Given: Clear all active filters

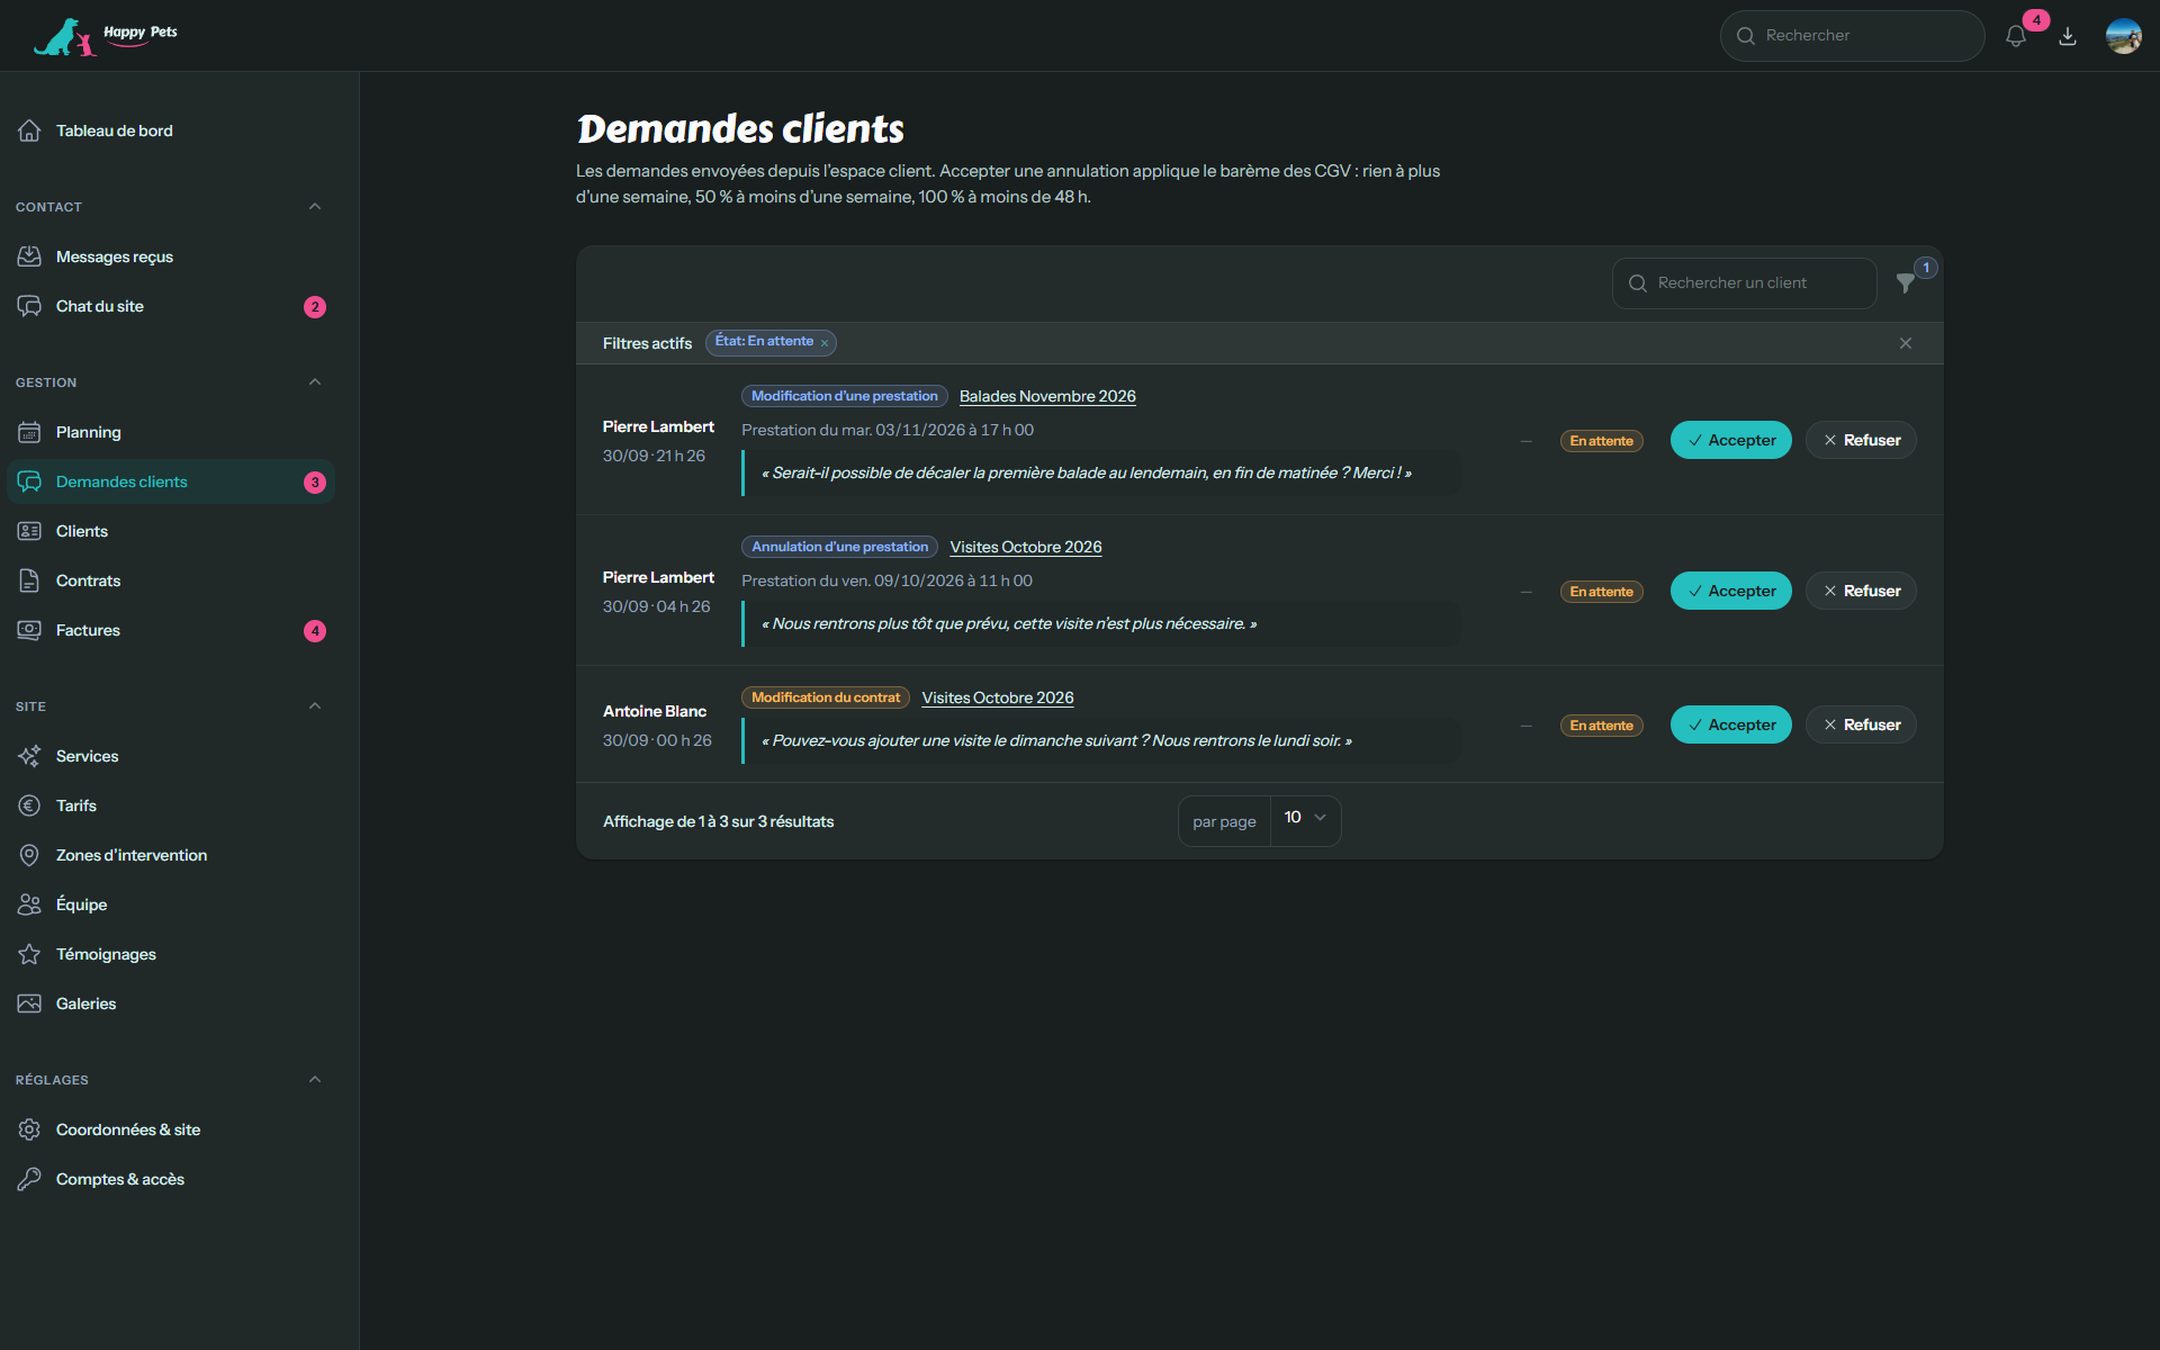Looking at the screenshot, I should tap(1905, 343).
